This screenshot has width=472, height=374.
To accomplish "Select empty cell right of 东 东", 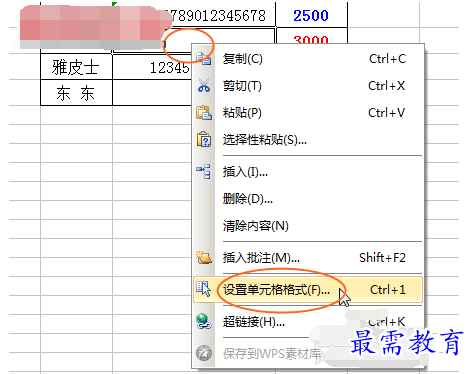I will coord(152,93).
